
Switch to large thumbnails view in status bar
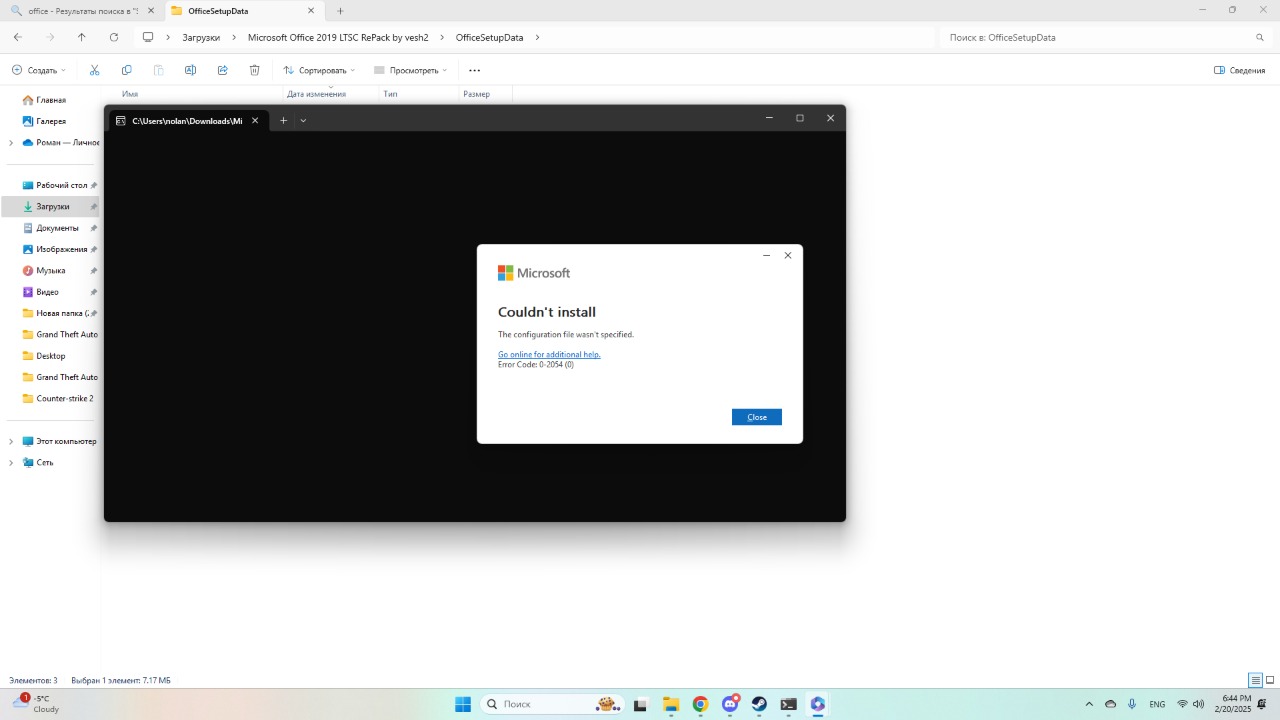1270,680
